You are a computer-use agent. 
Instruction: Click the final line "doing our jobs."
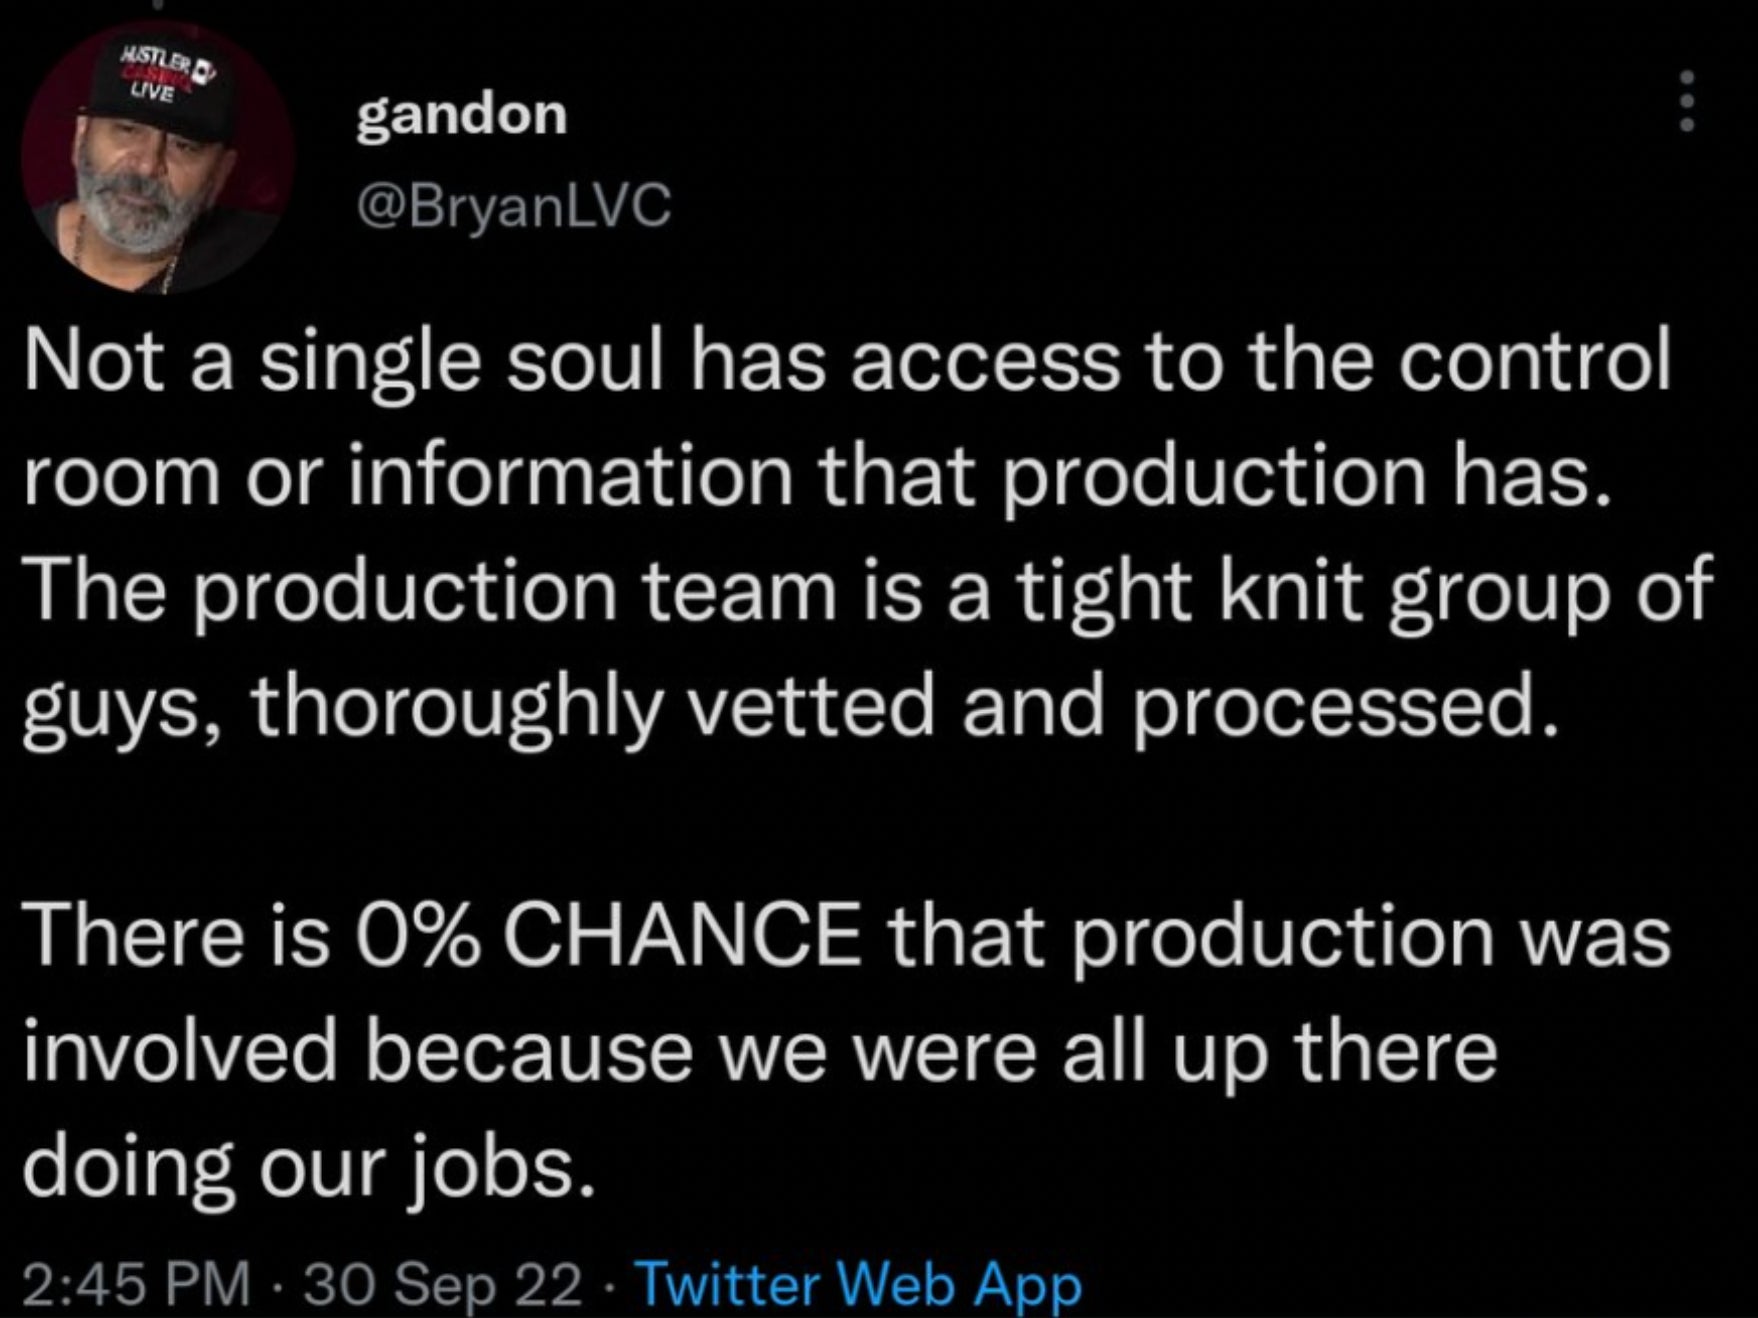pos(308,1166)
